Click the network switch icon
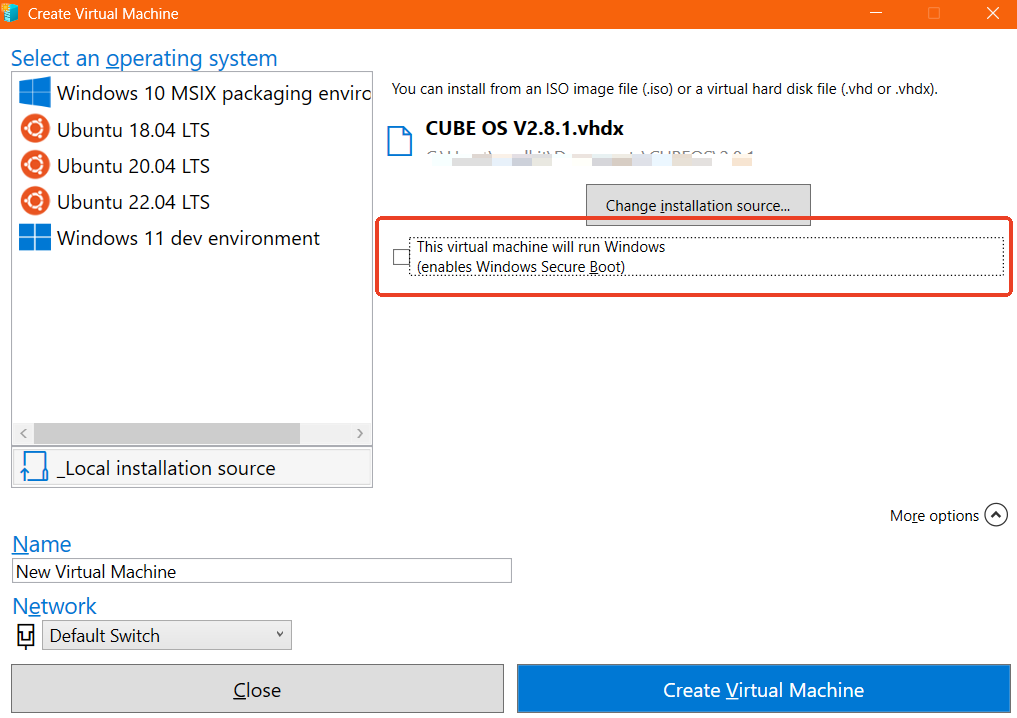 26,636
